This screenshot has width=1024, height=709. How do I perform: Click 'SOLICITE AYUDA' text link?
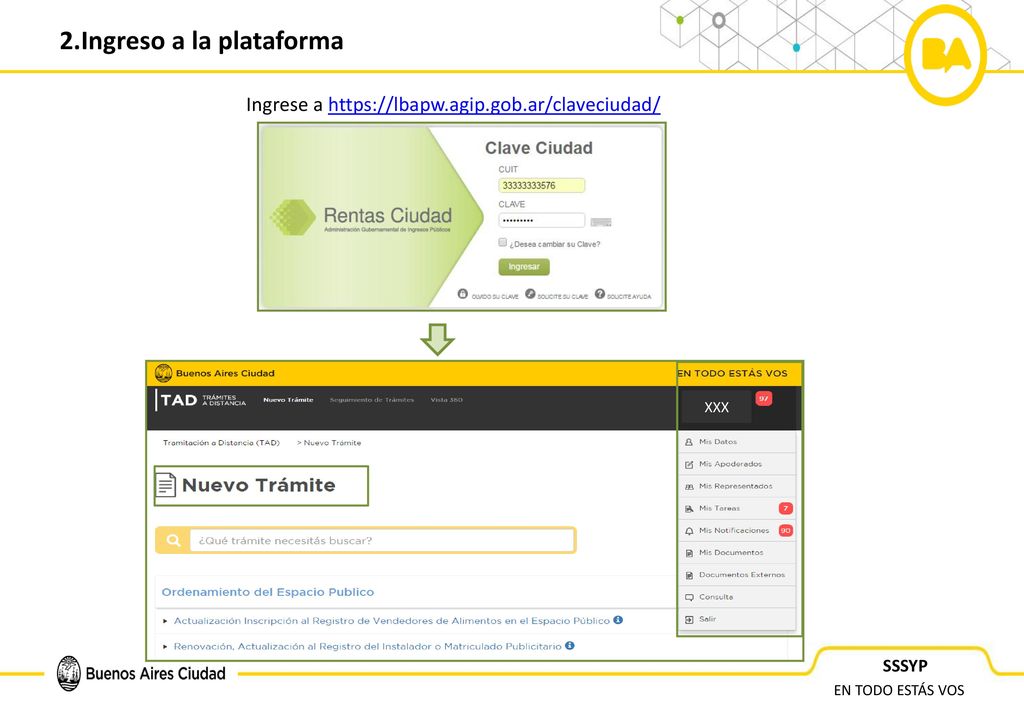coord(629,296)
